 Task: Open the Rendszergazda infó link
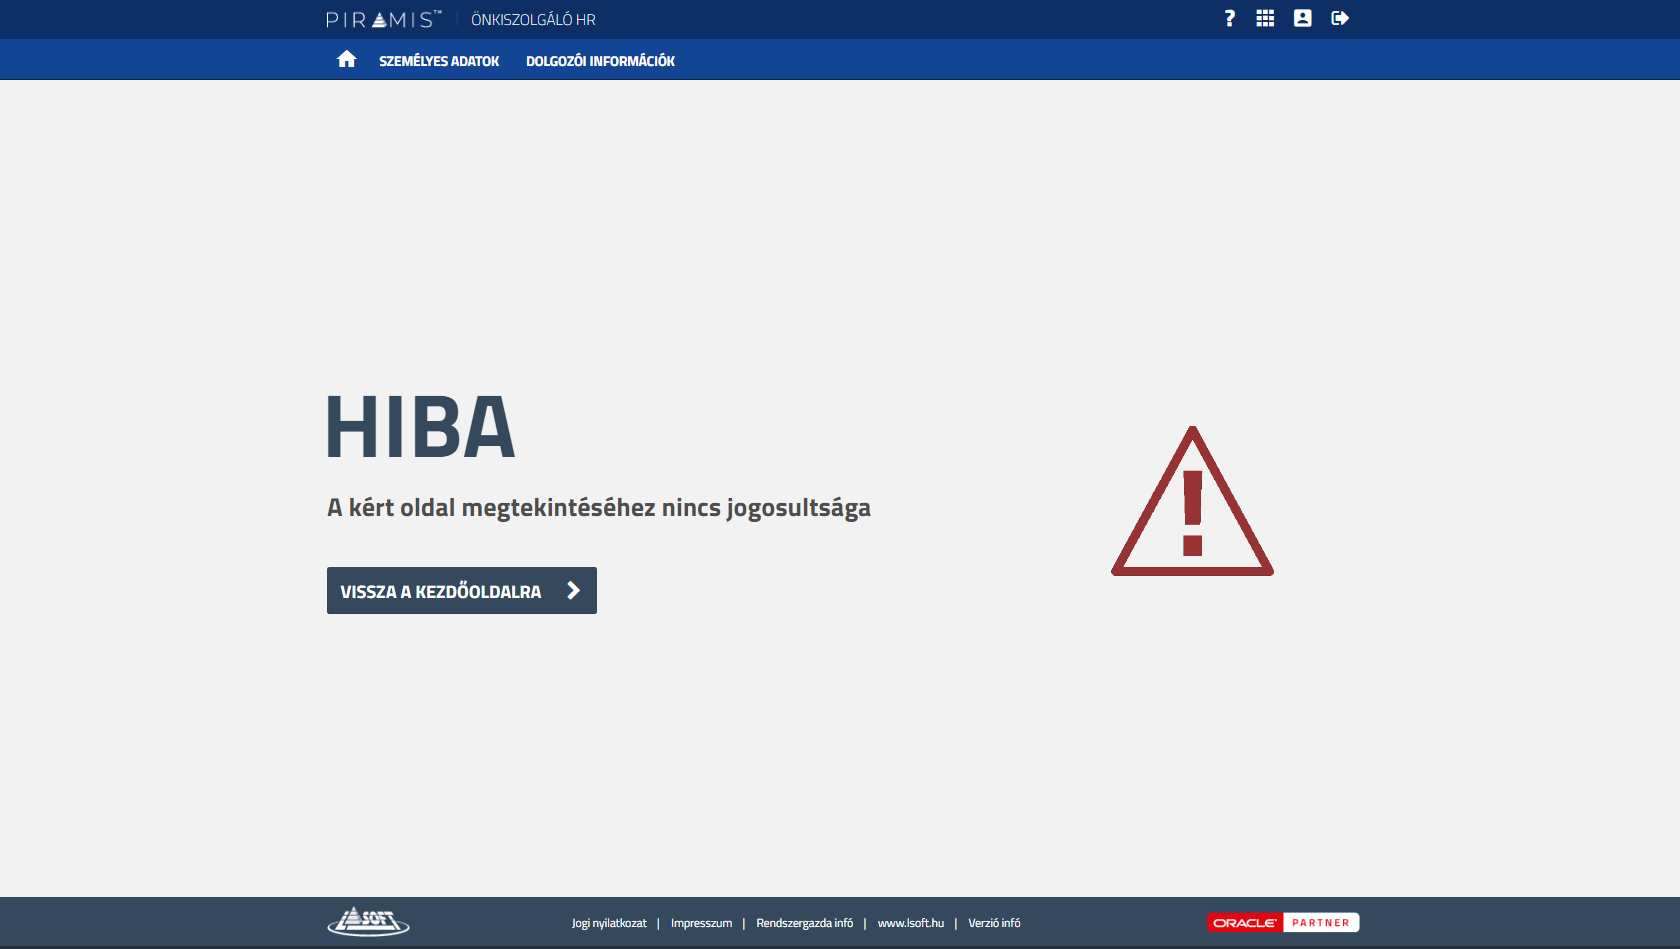[x=804, y=923]
